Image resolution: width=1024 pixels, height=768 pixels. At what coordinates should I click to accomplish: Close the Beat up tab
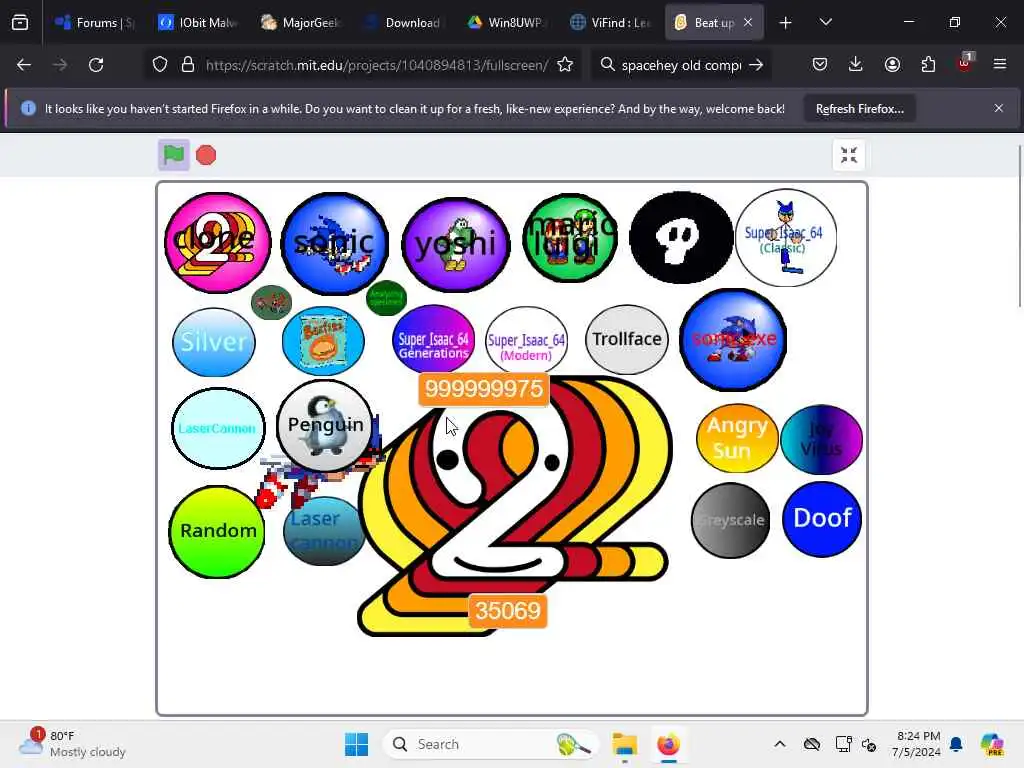(748, 22)
